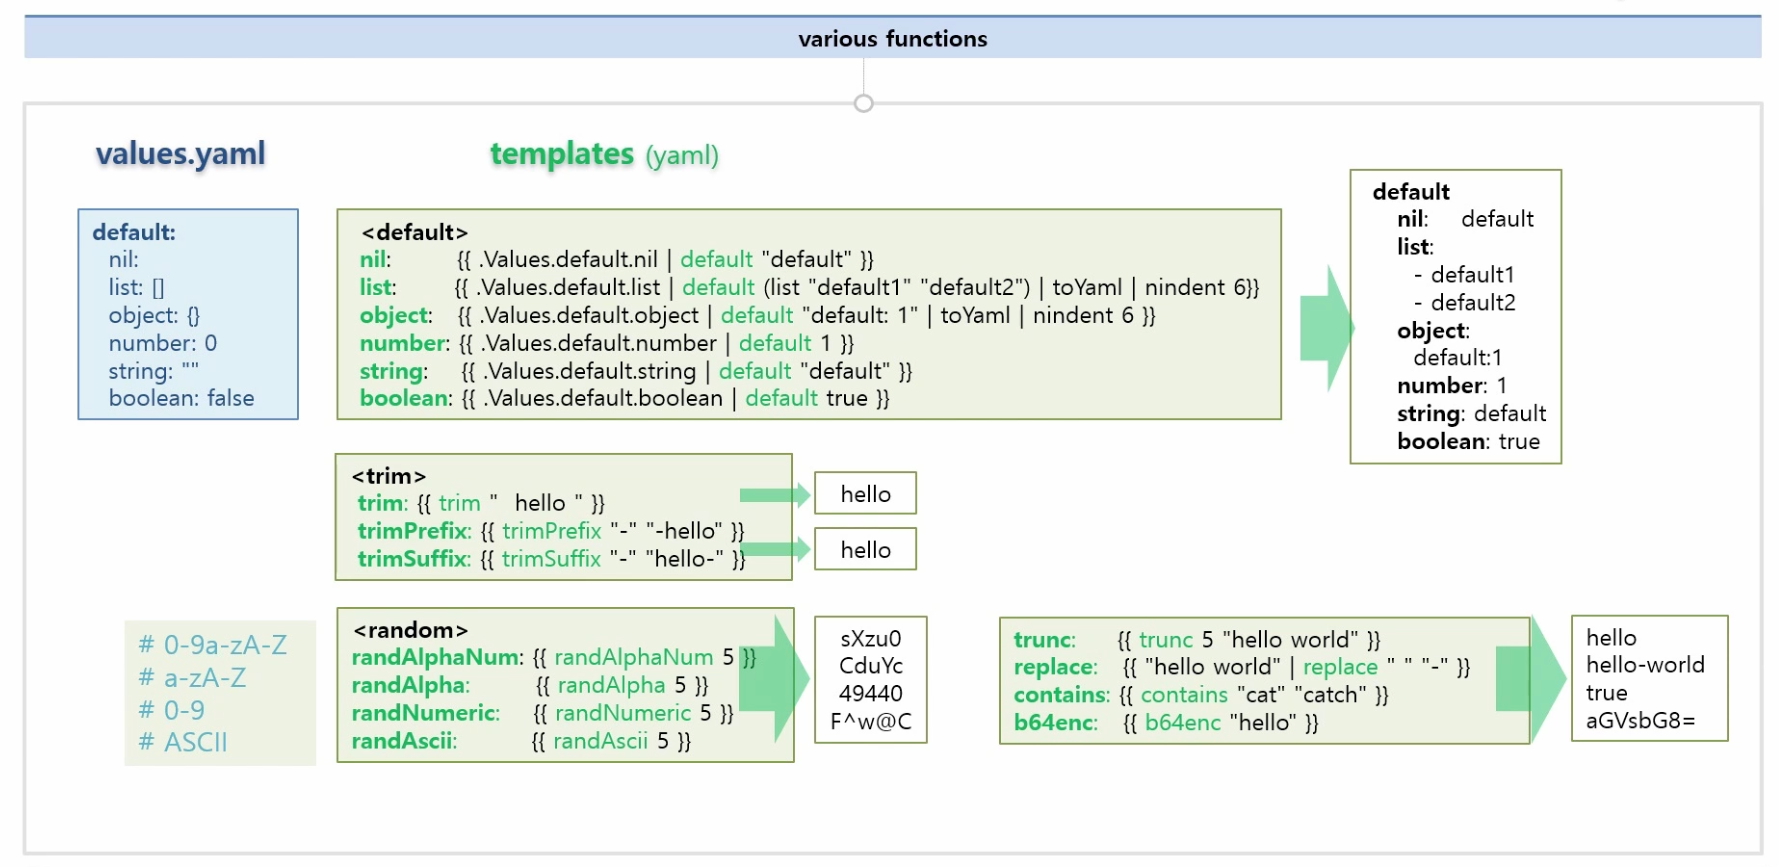The image size is (1779, 867).
Task: Click the template line with list "default1" "default2"
Action: (x=809, y=288)
